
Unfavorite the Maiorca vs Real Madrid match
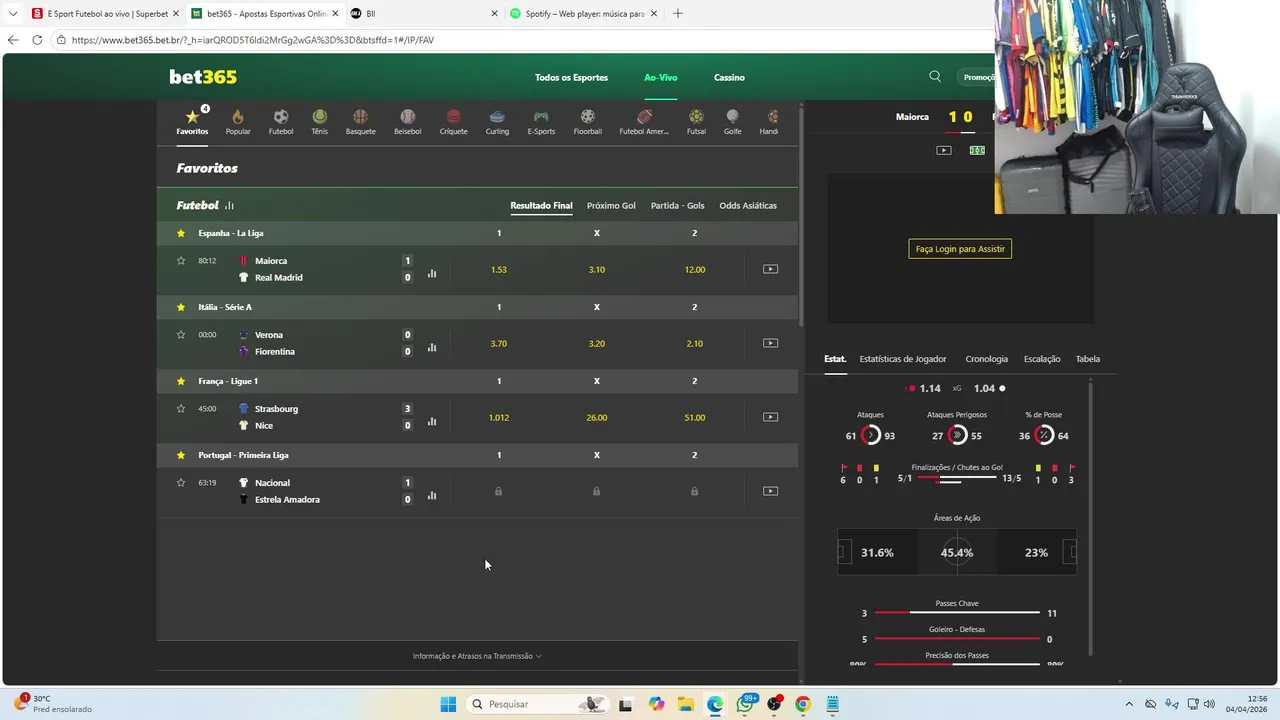[x=181, y=261]
